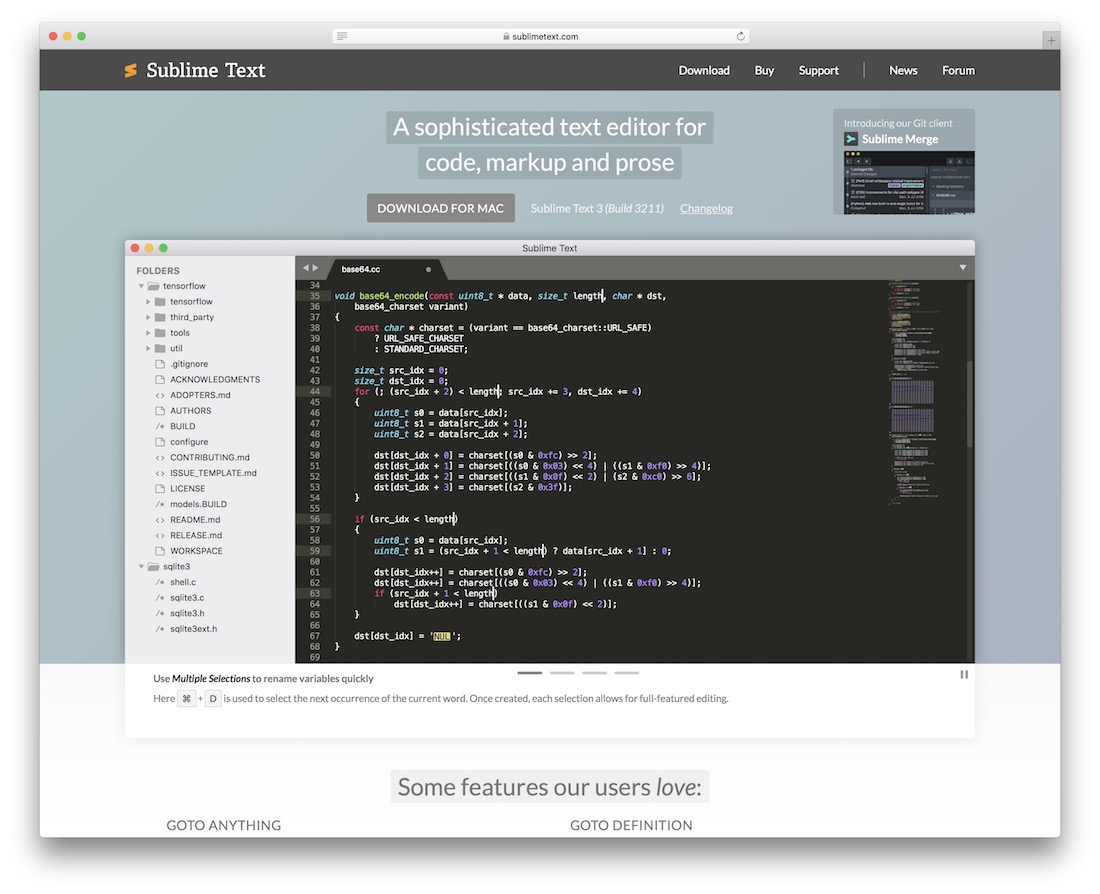Expand the third_party folder
The width and height of the screenshot is (1100, 894).
point(149,316)
